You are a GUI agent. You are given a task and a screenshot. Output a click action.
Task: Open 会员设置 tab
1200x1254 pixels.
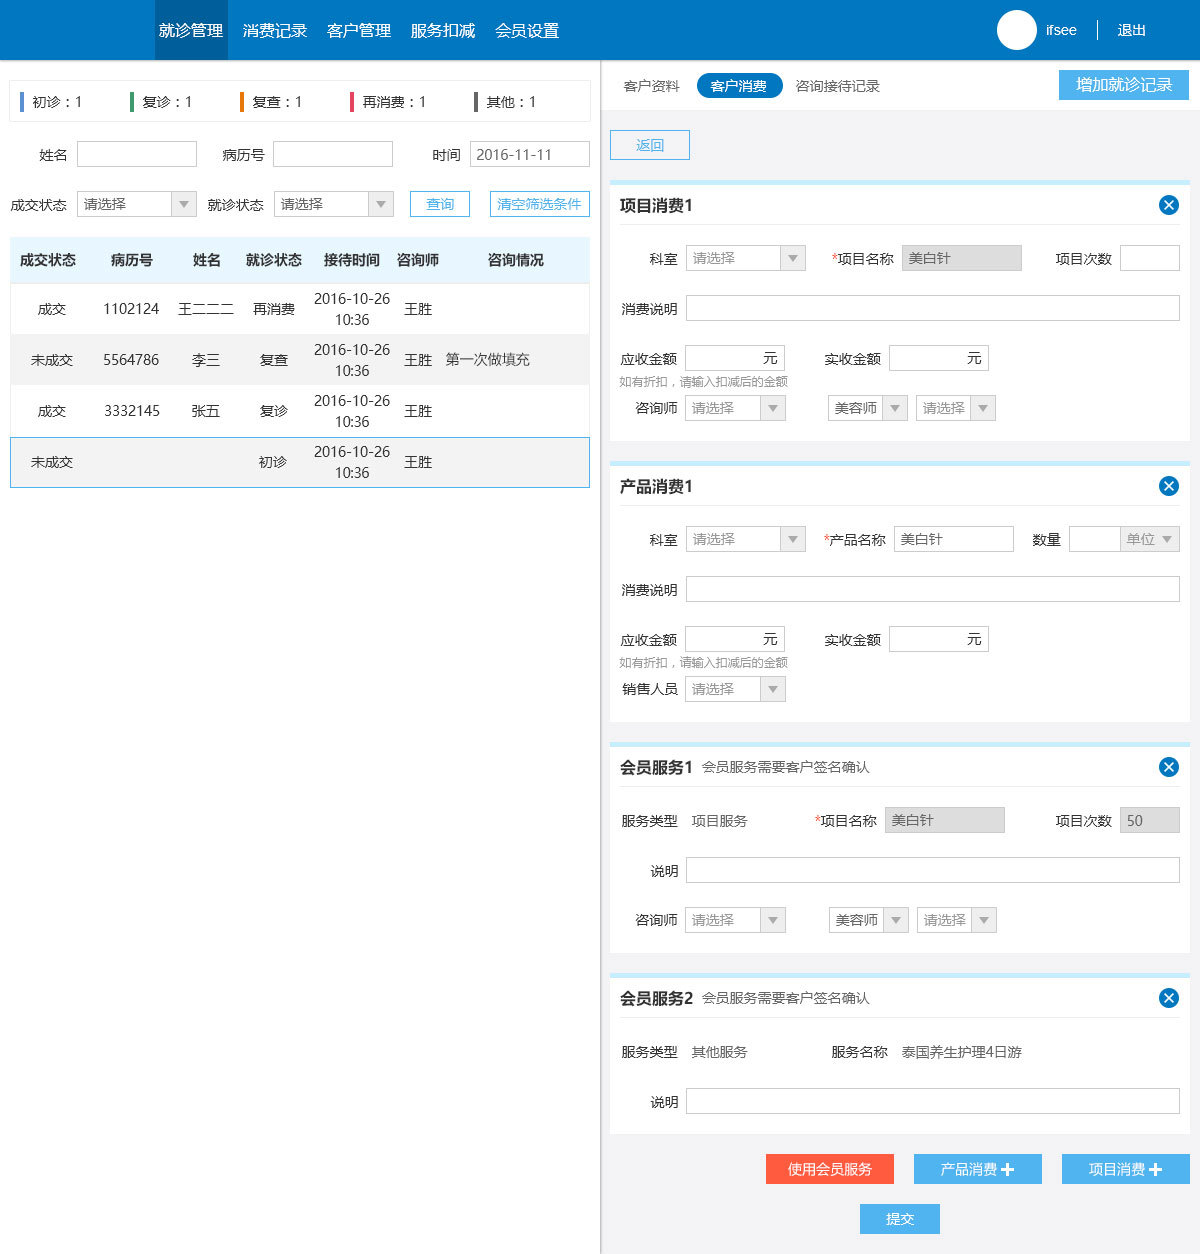point(527,30)
